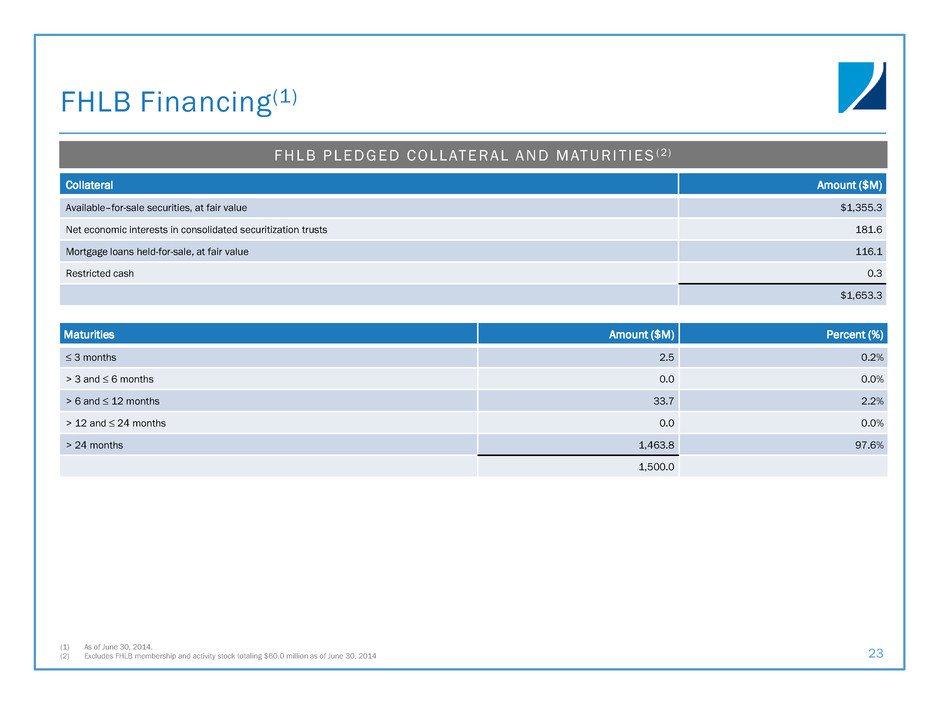Image resolution: width=940 pixels, height=705 pixels.
Task: Click the $1,653.3 collateral total
Action: coord(859,296)
